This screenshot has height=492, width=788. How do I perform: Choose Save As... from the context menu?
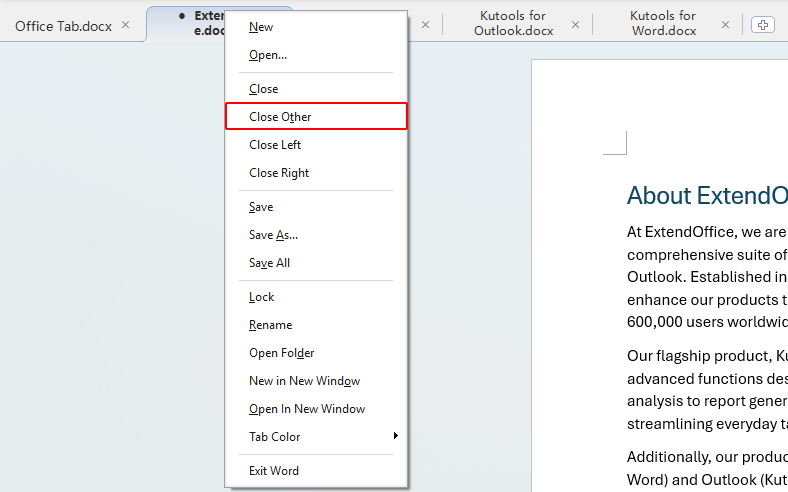point(316,235)
